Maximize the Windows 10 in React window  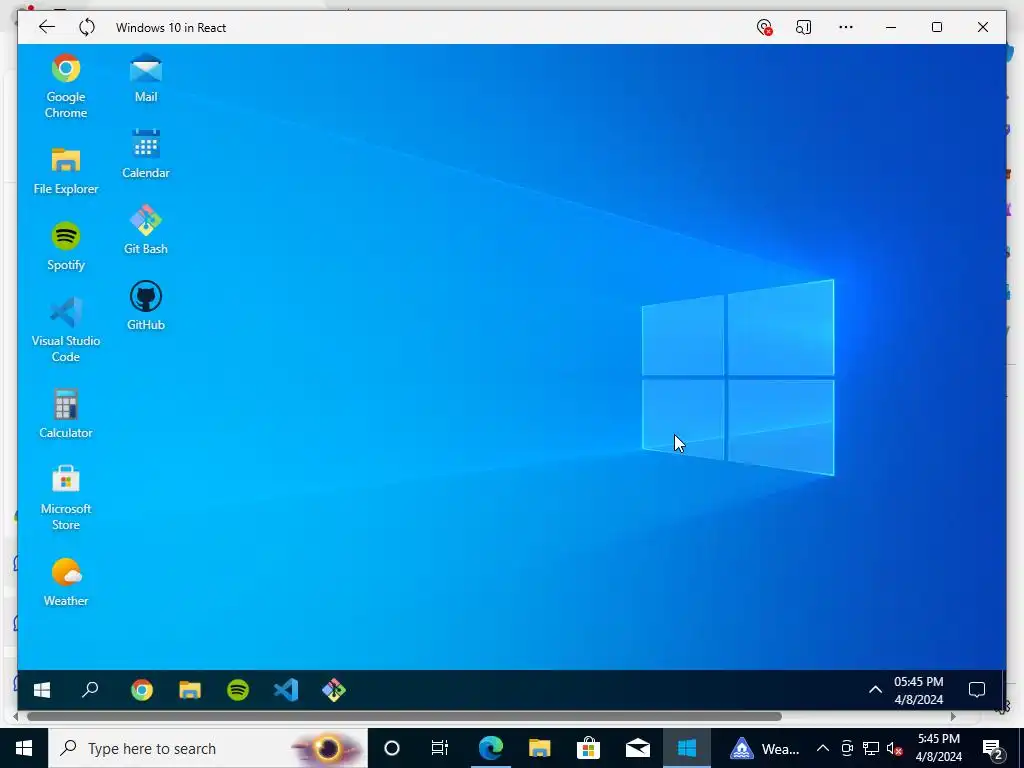(x=936, y=27)
